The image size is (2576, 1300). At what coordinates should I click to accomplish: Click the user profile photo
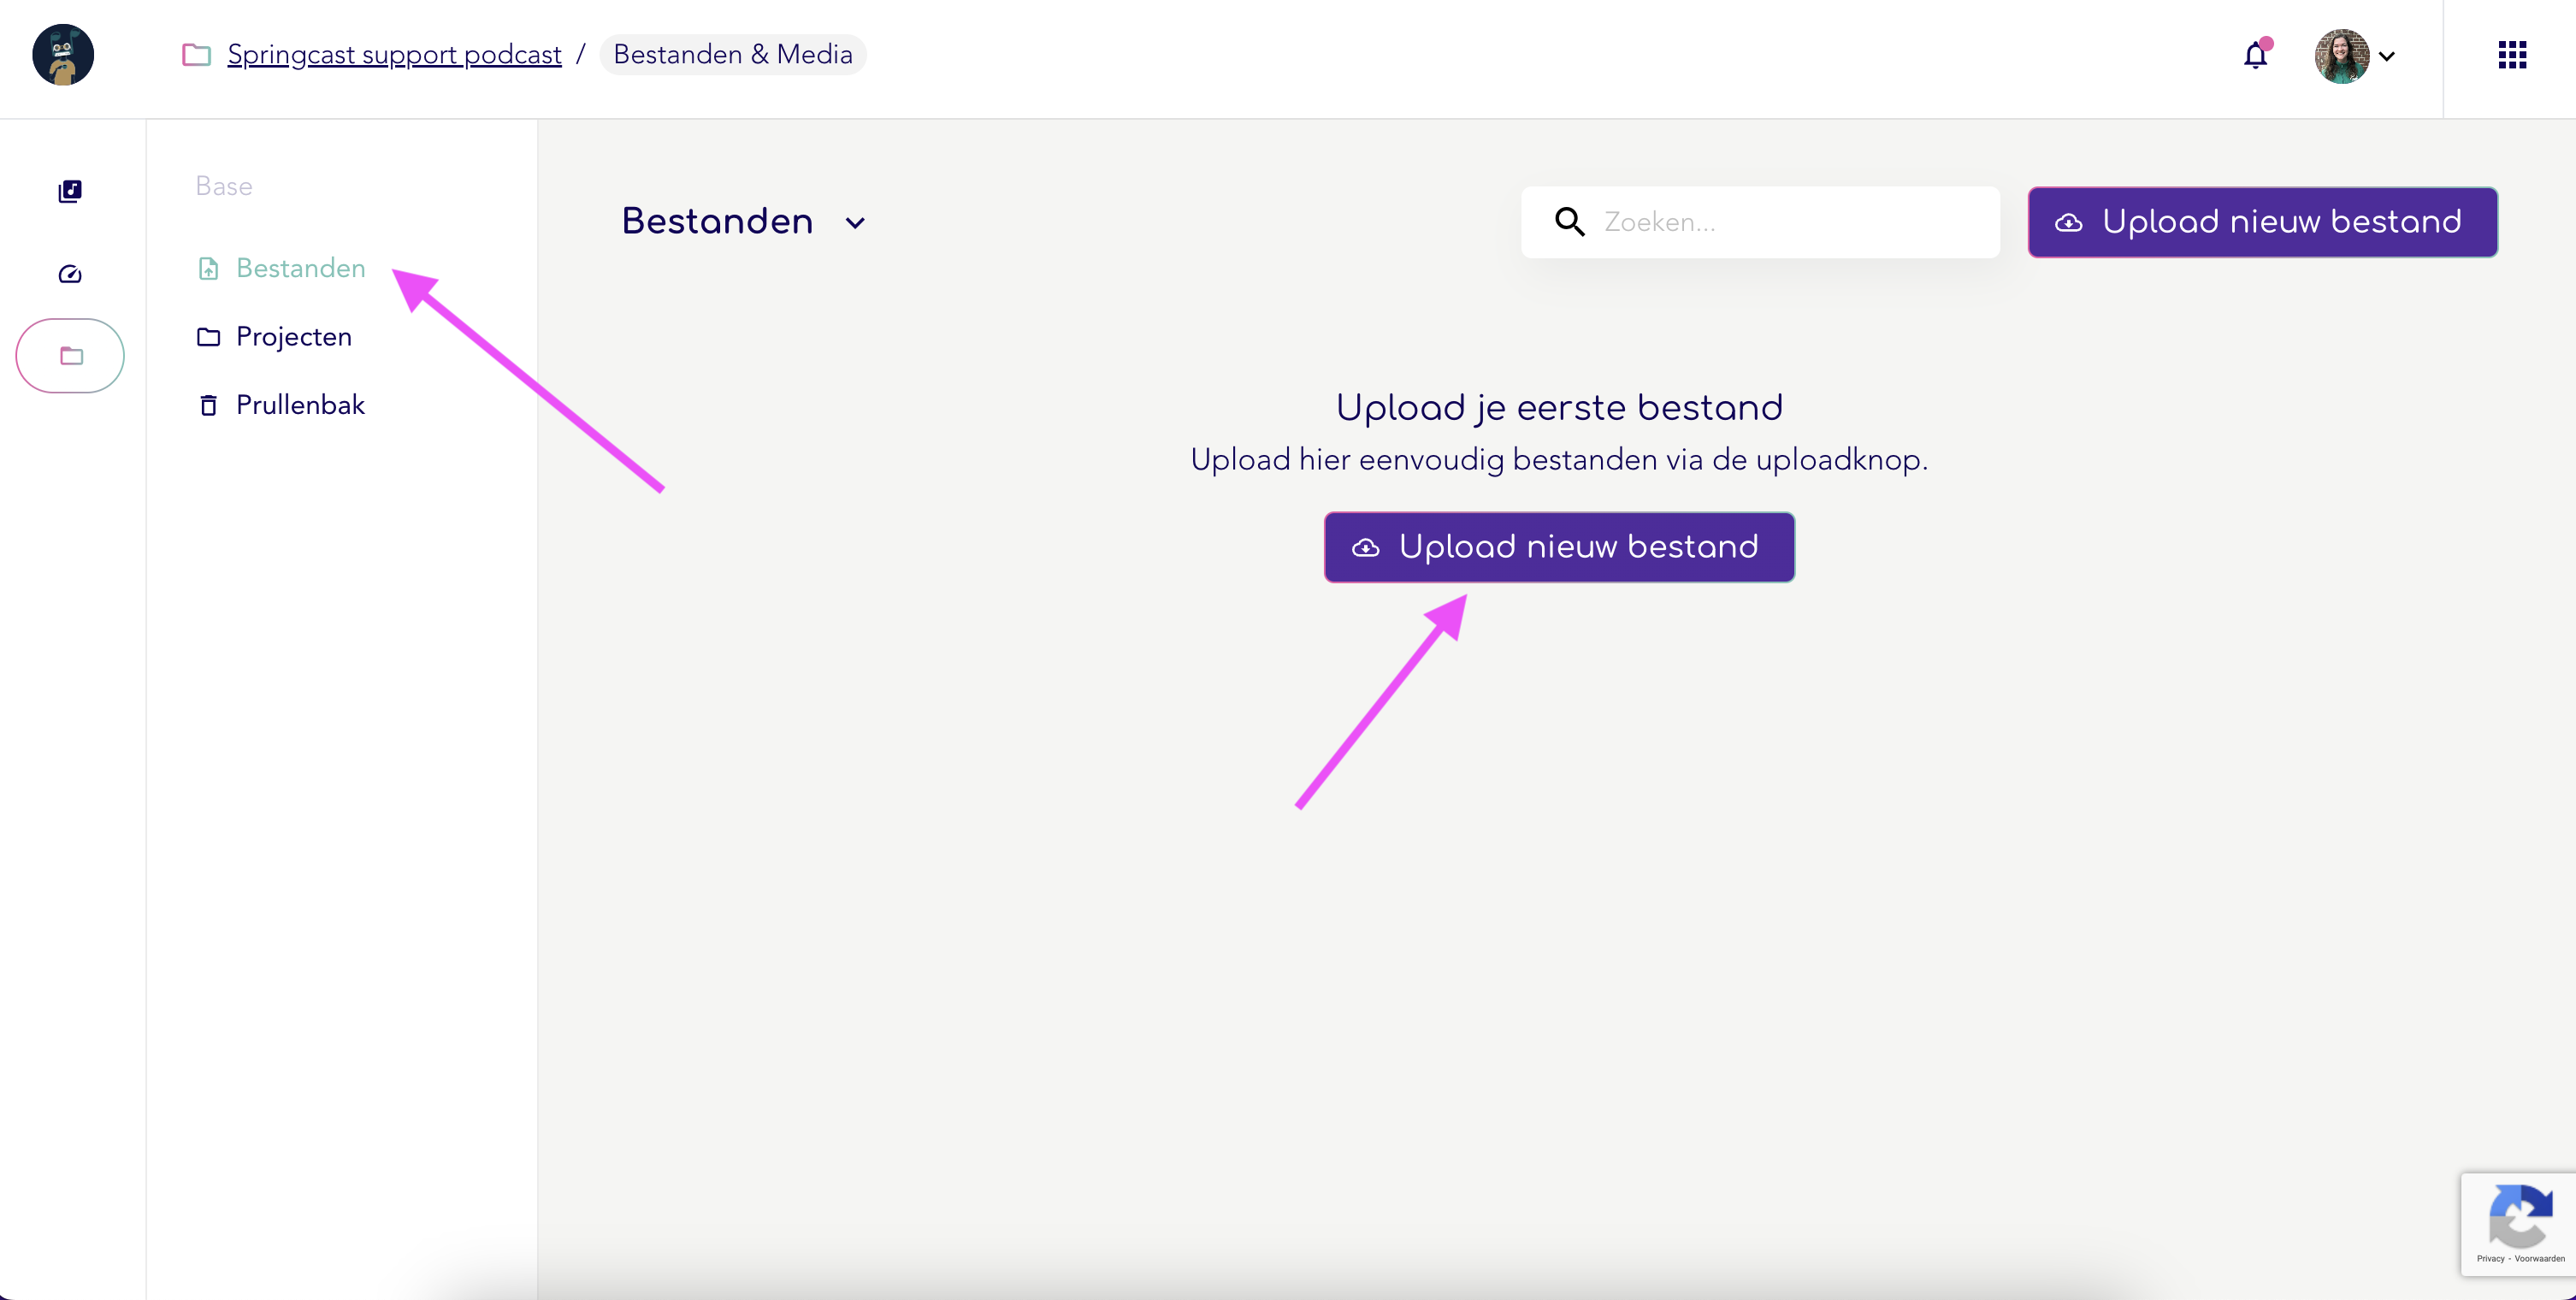coord(2342,56)
